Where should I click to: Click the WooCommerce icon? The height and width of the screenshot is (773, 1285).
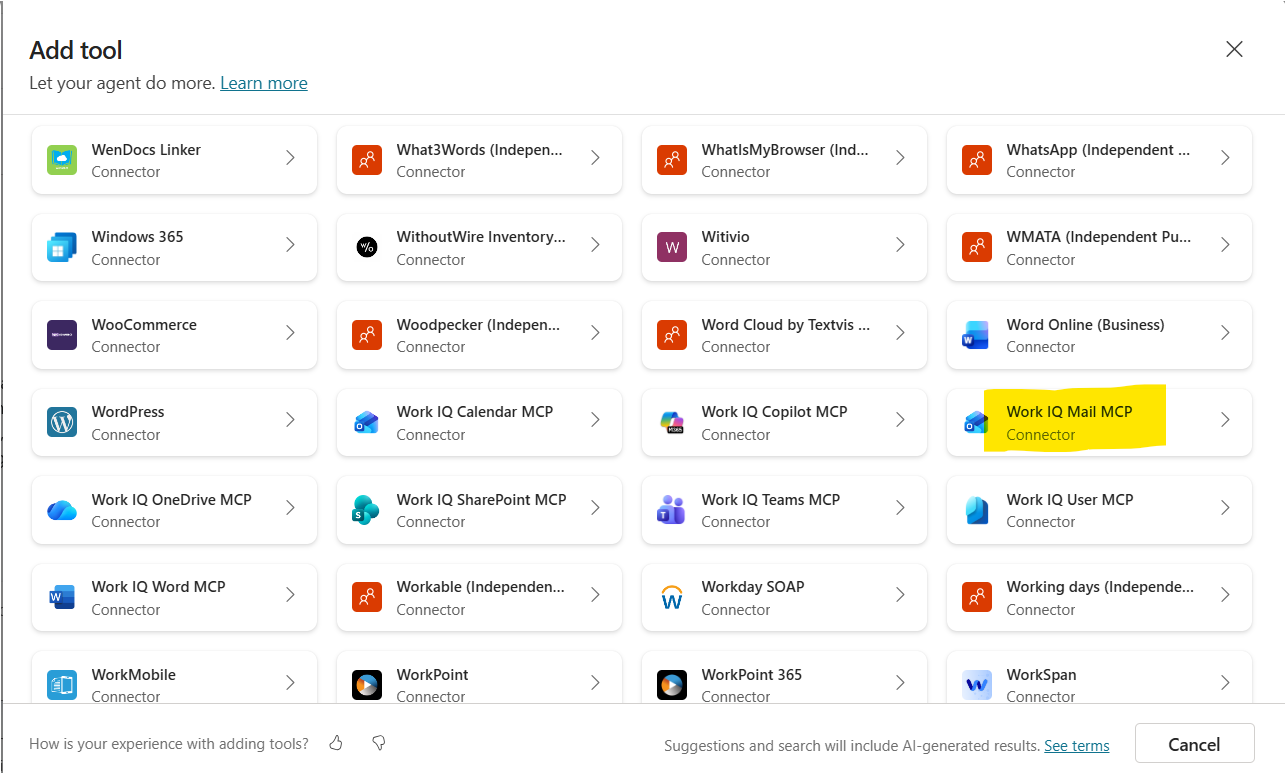(62, 335)
